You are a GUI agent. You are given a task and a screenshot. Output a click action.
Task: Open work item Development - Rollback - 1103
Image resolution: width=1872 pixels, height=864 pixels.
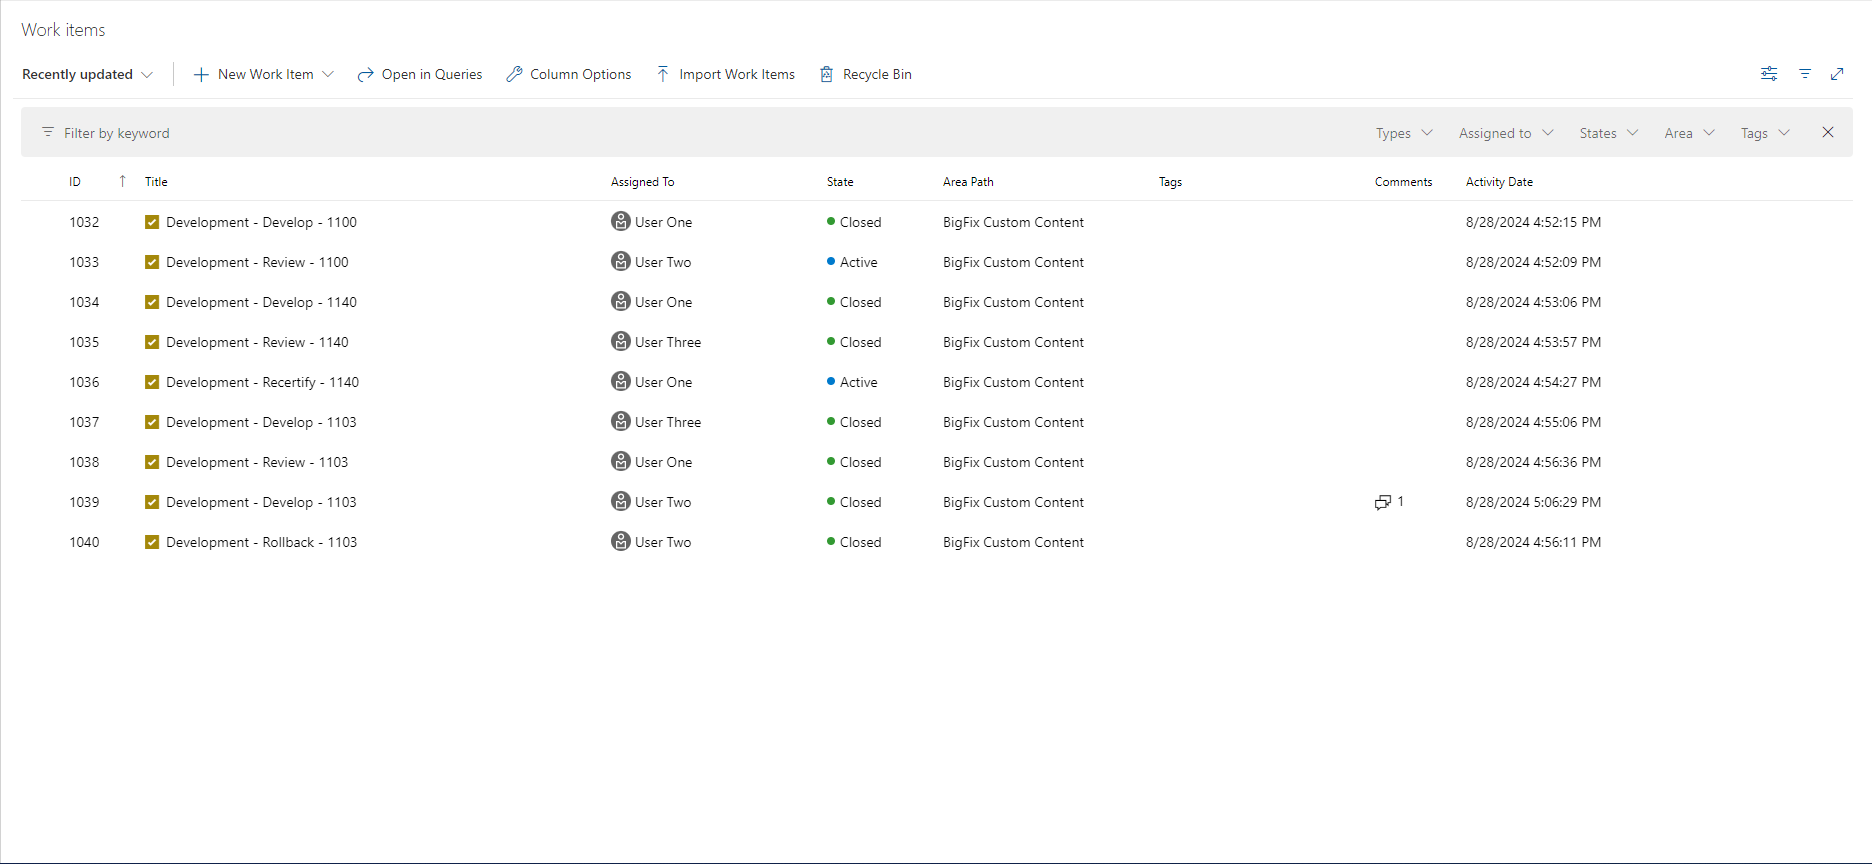261,542
